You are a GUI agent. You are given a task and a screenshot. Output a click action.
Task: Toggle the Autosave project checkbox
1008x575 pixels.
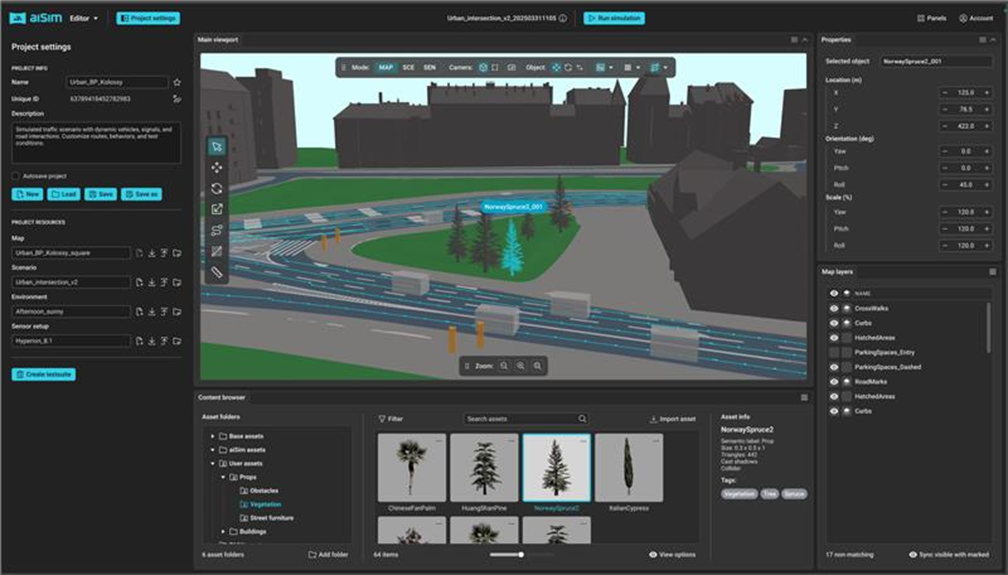point(15,176)
